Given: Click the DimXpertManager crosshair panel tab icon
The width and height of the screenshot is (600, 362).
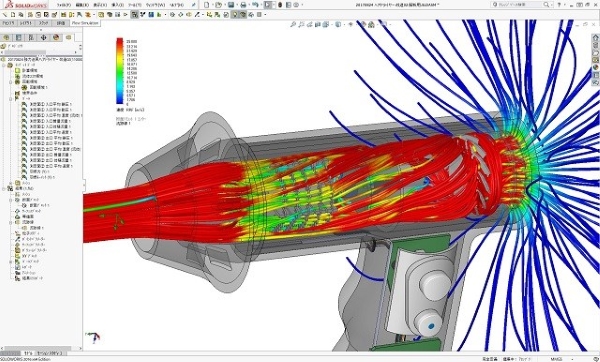Looking at the screenshot, I should point(43,38).
